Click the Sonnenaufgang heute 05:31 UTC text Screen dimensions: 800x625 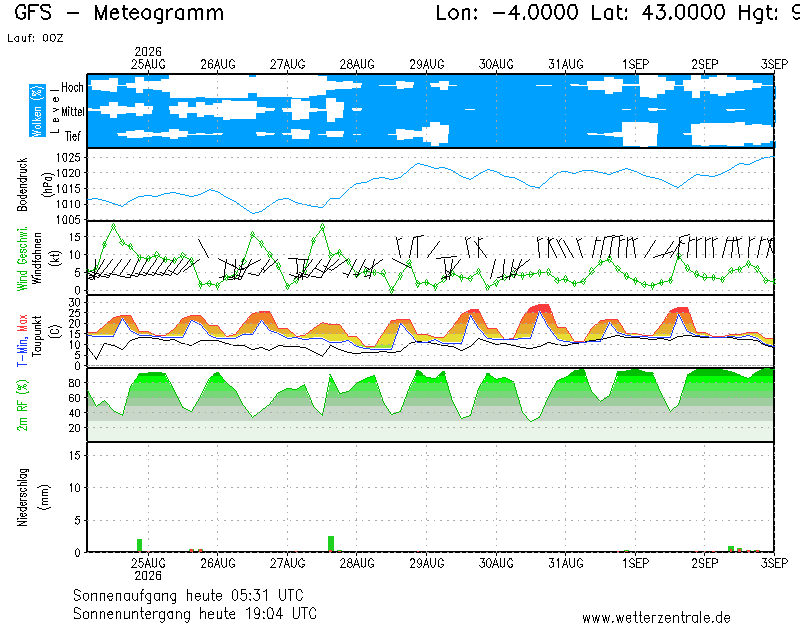coord(188,595)
